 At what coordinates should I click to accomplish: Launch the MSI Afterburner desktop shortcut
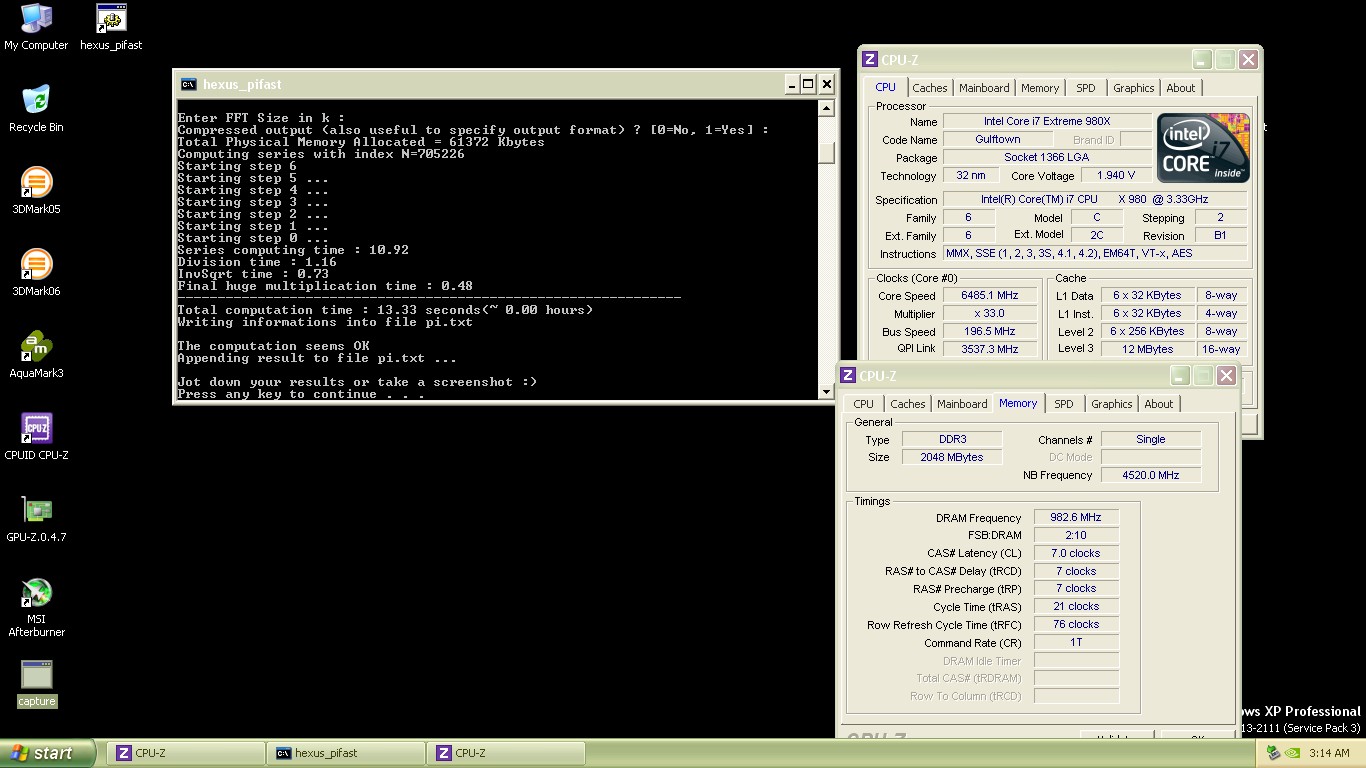[x=36, y=607]
